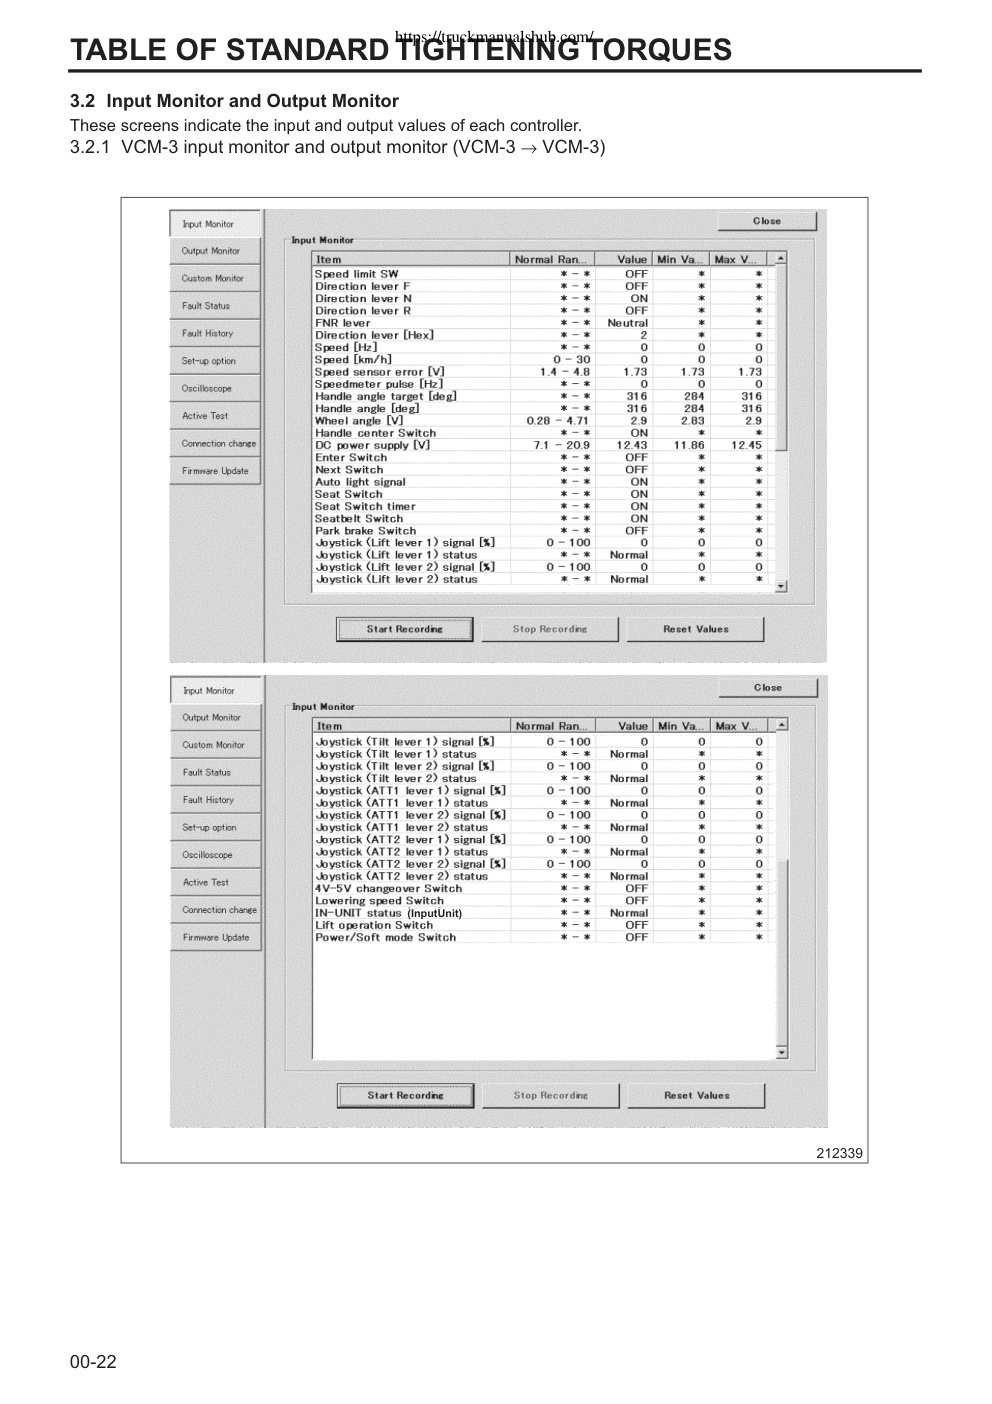
Task: Select the 'Lift operation Switch' row
Action: (x=543, y=925)
